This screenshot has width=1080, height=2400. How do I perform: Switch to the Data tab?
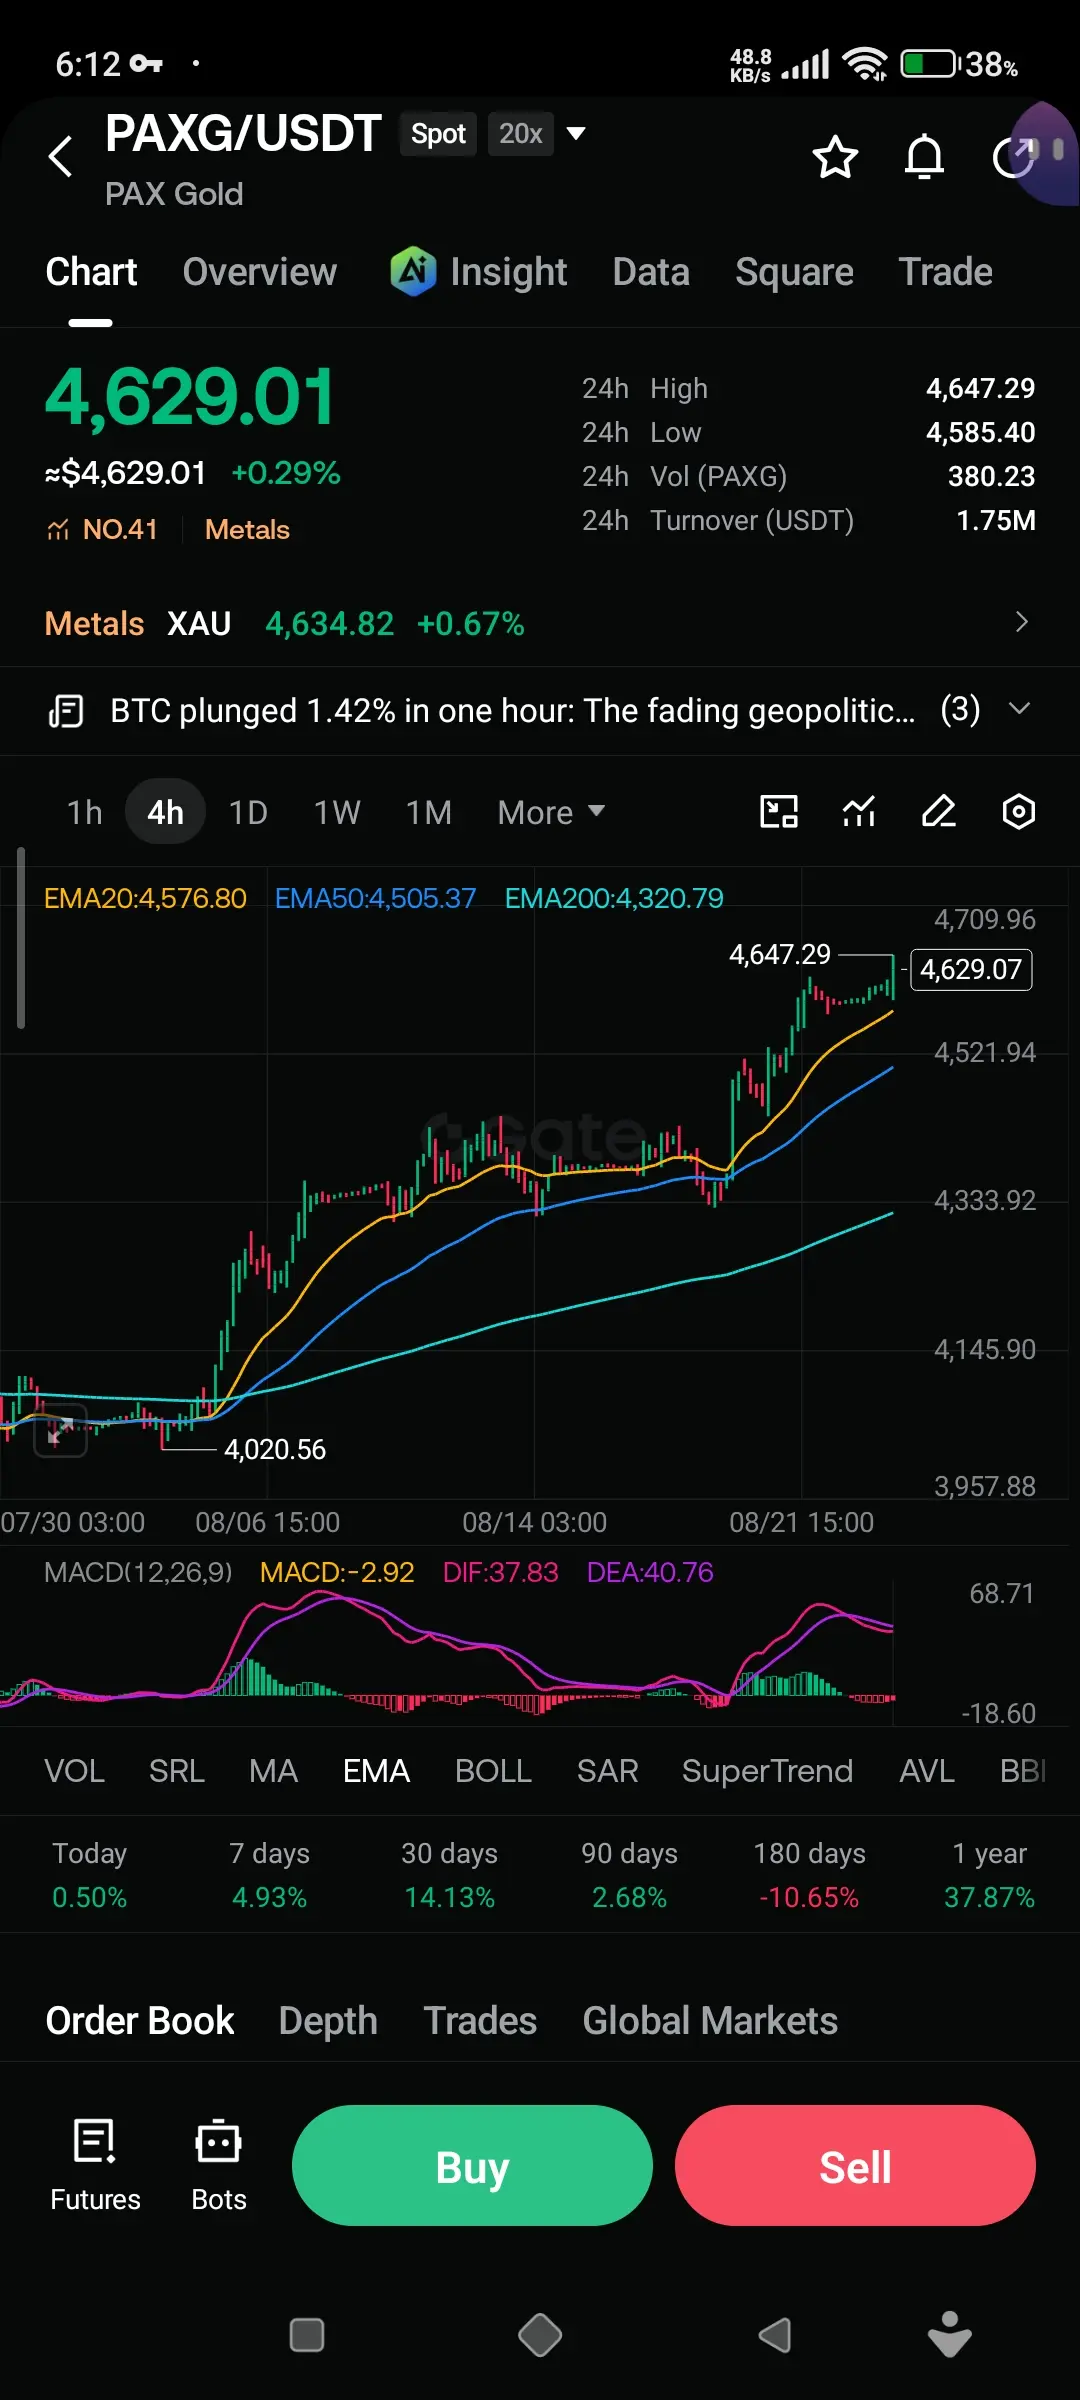click(651, 272)
